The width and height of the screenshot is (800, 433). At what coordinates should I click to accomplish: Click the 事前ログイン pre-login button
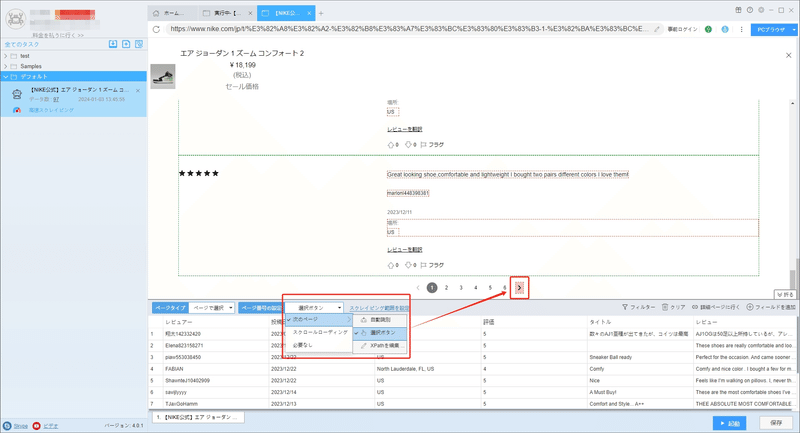click(682, 29)
